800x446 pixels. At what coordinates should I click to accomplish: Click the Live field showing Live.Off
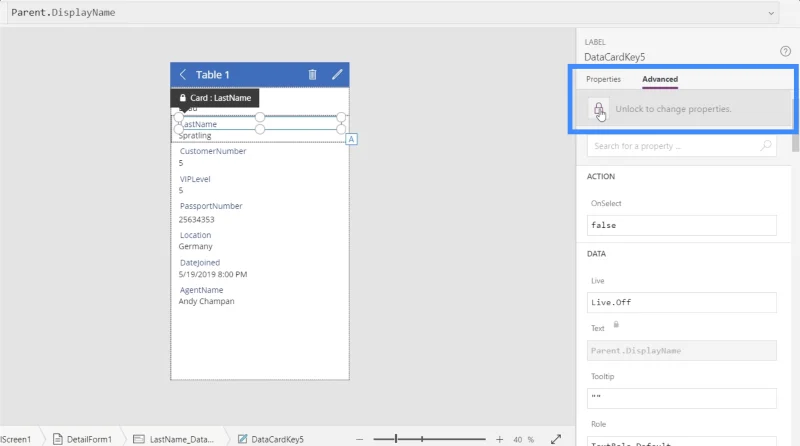click(682, 302)
